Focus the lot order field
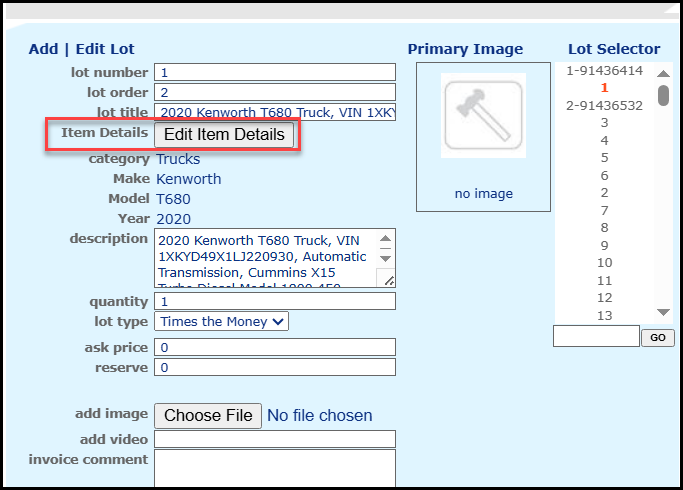Screen dimensions: 683x490 [275, 92]
